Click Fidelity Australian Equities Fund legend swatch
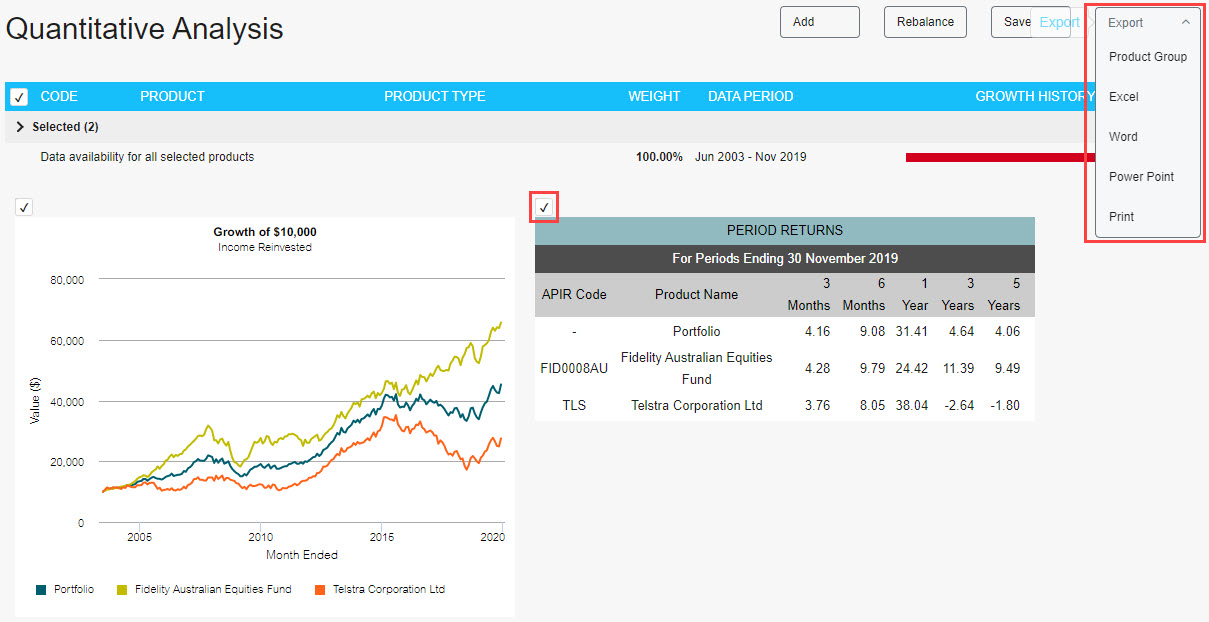 click(122, 590)
